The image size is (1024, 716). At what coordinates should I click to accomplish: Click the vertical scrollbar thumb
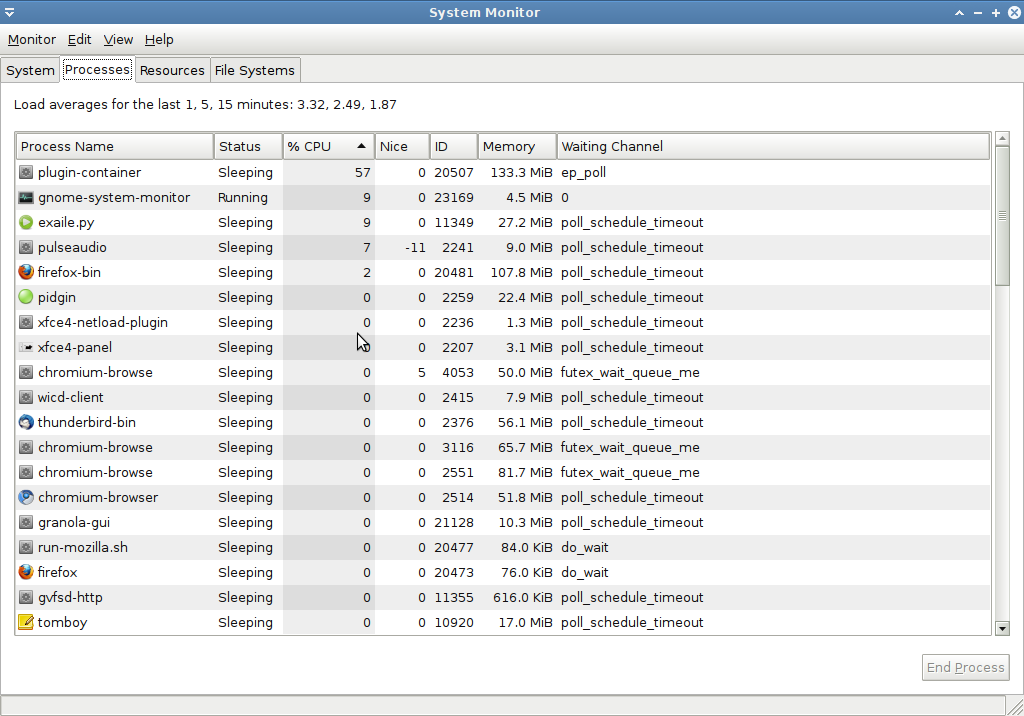(1002, 216)
